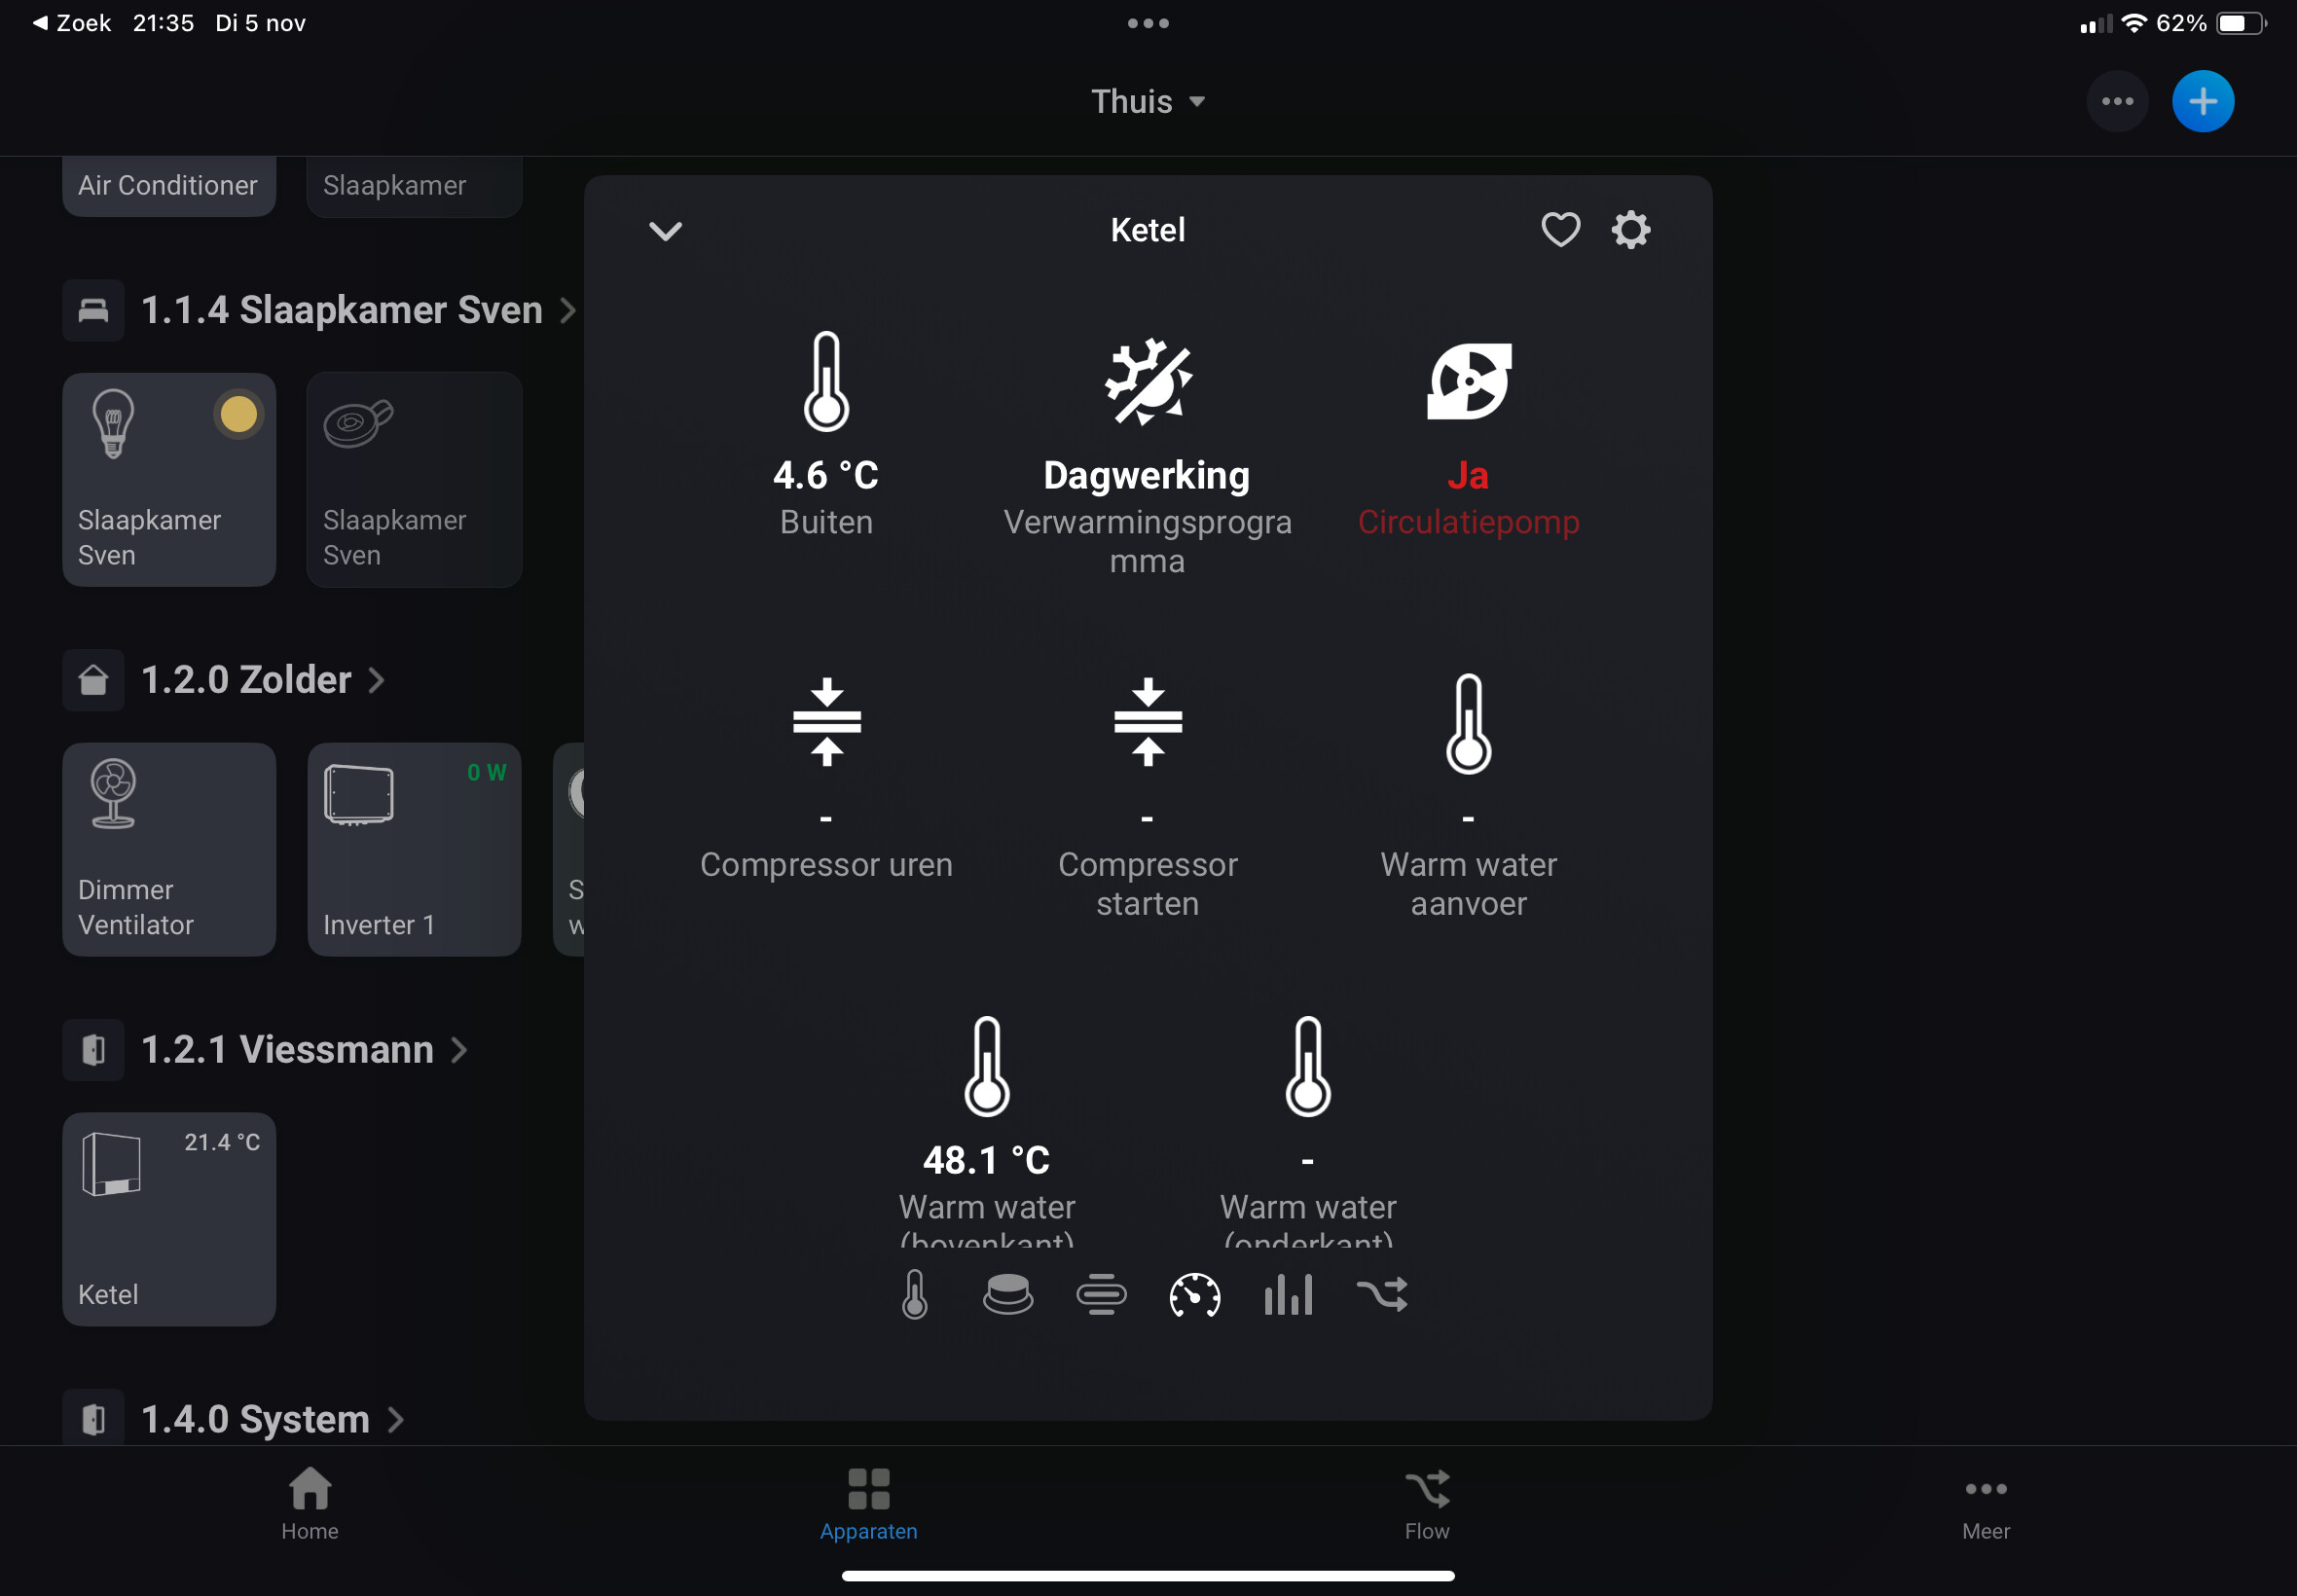This screenshot has height=1596, width=2297.
Task: Open the three-dot options next to plus
Action: [x=2117, y=101]
